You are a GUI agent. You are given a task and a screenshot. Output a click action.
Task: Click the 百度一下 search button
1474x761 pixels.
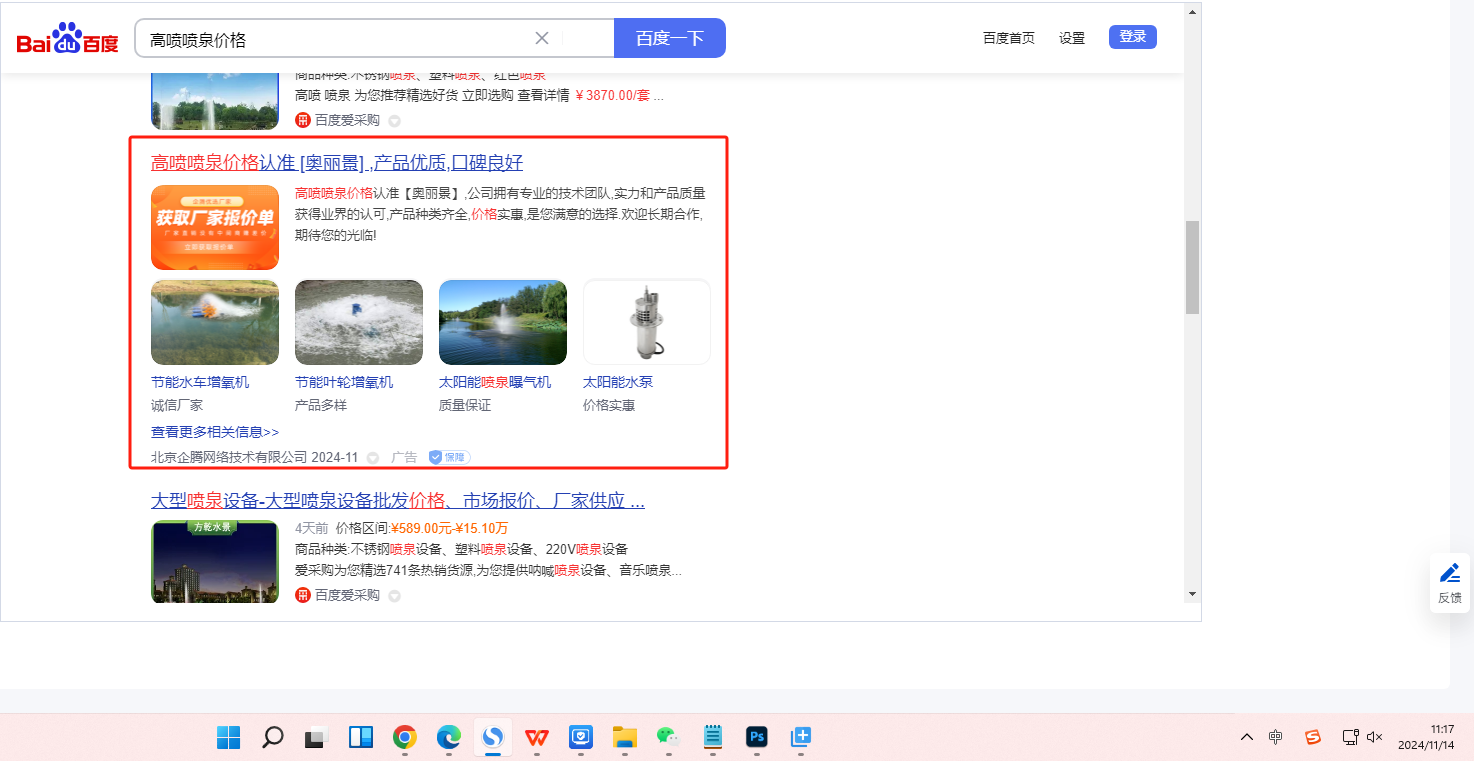coord(670,38)
